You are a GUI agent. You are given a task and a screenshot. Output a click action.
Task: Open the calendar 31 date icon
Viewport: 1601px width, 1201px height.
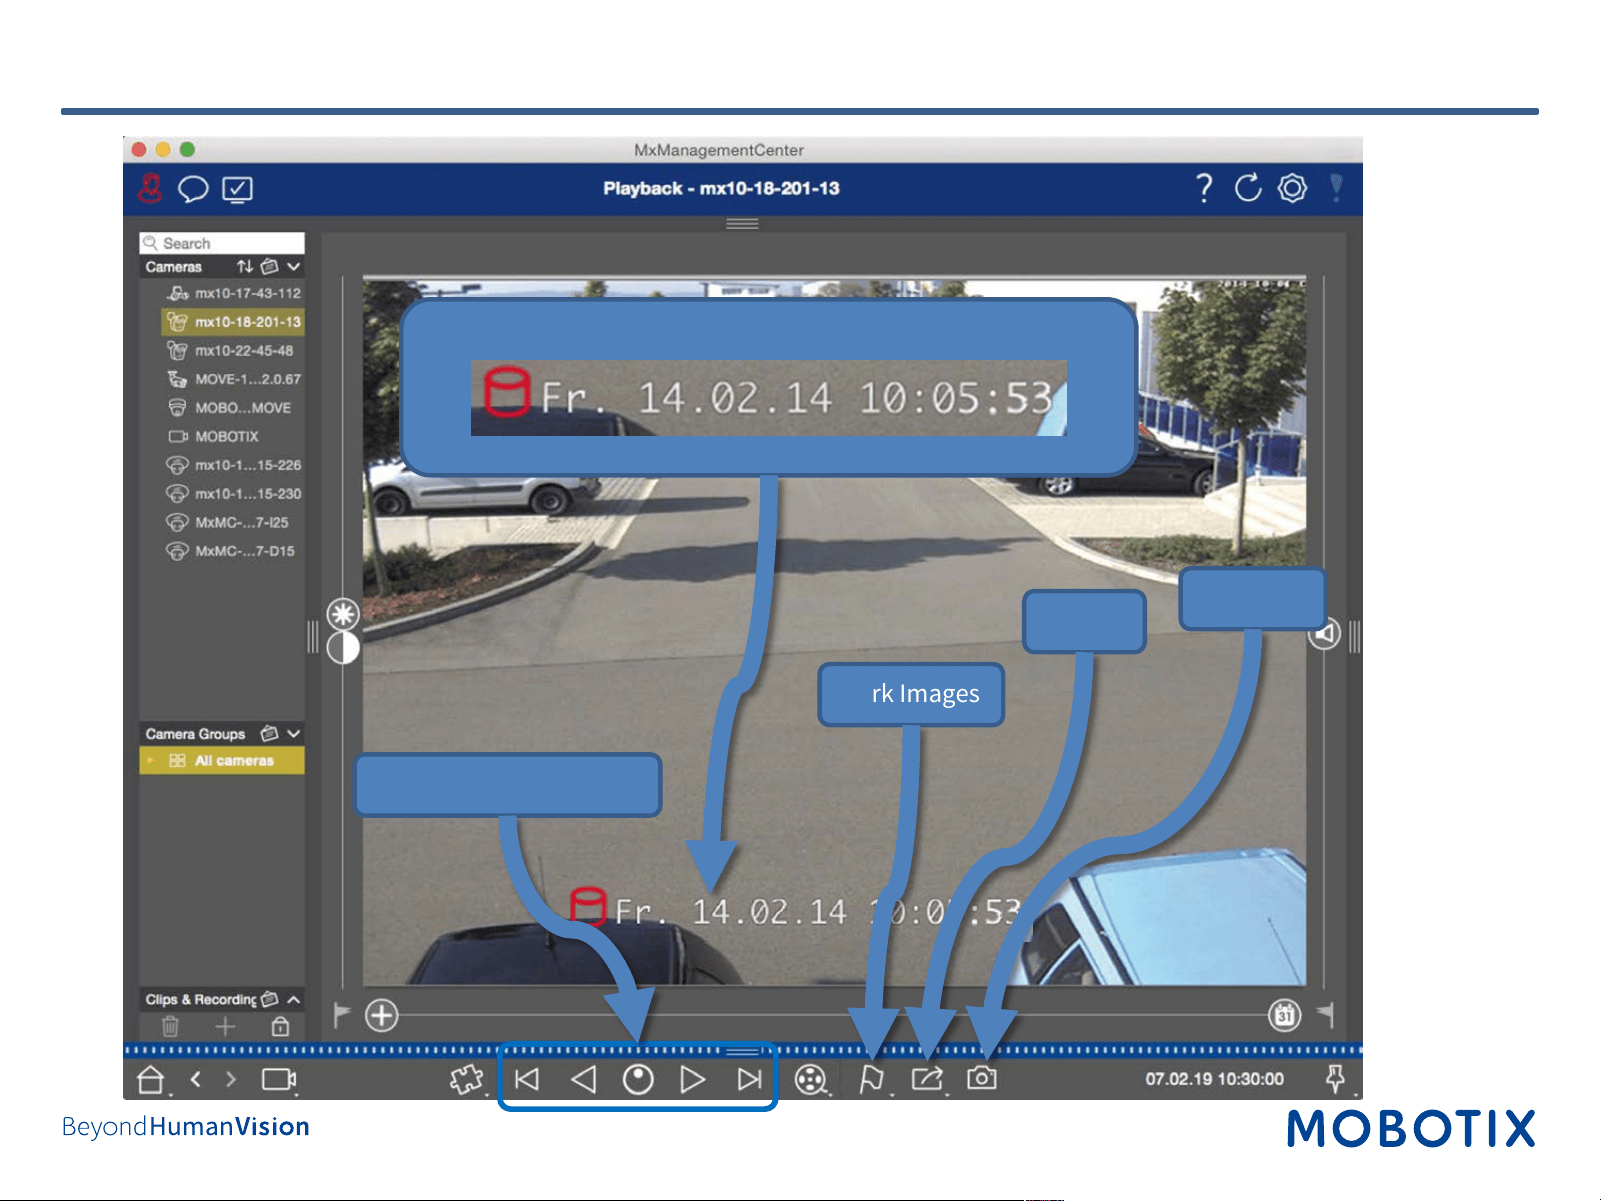click(x=1285, y=1015)
